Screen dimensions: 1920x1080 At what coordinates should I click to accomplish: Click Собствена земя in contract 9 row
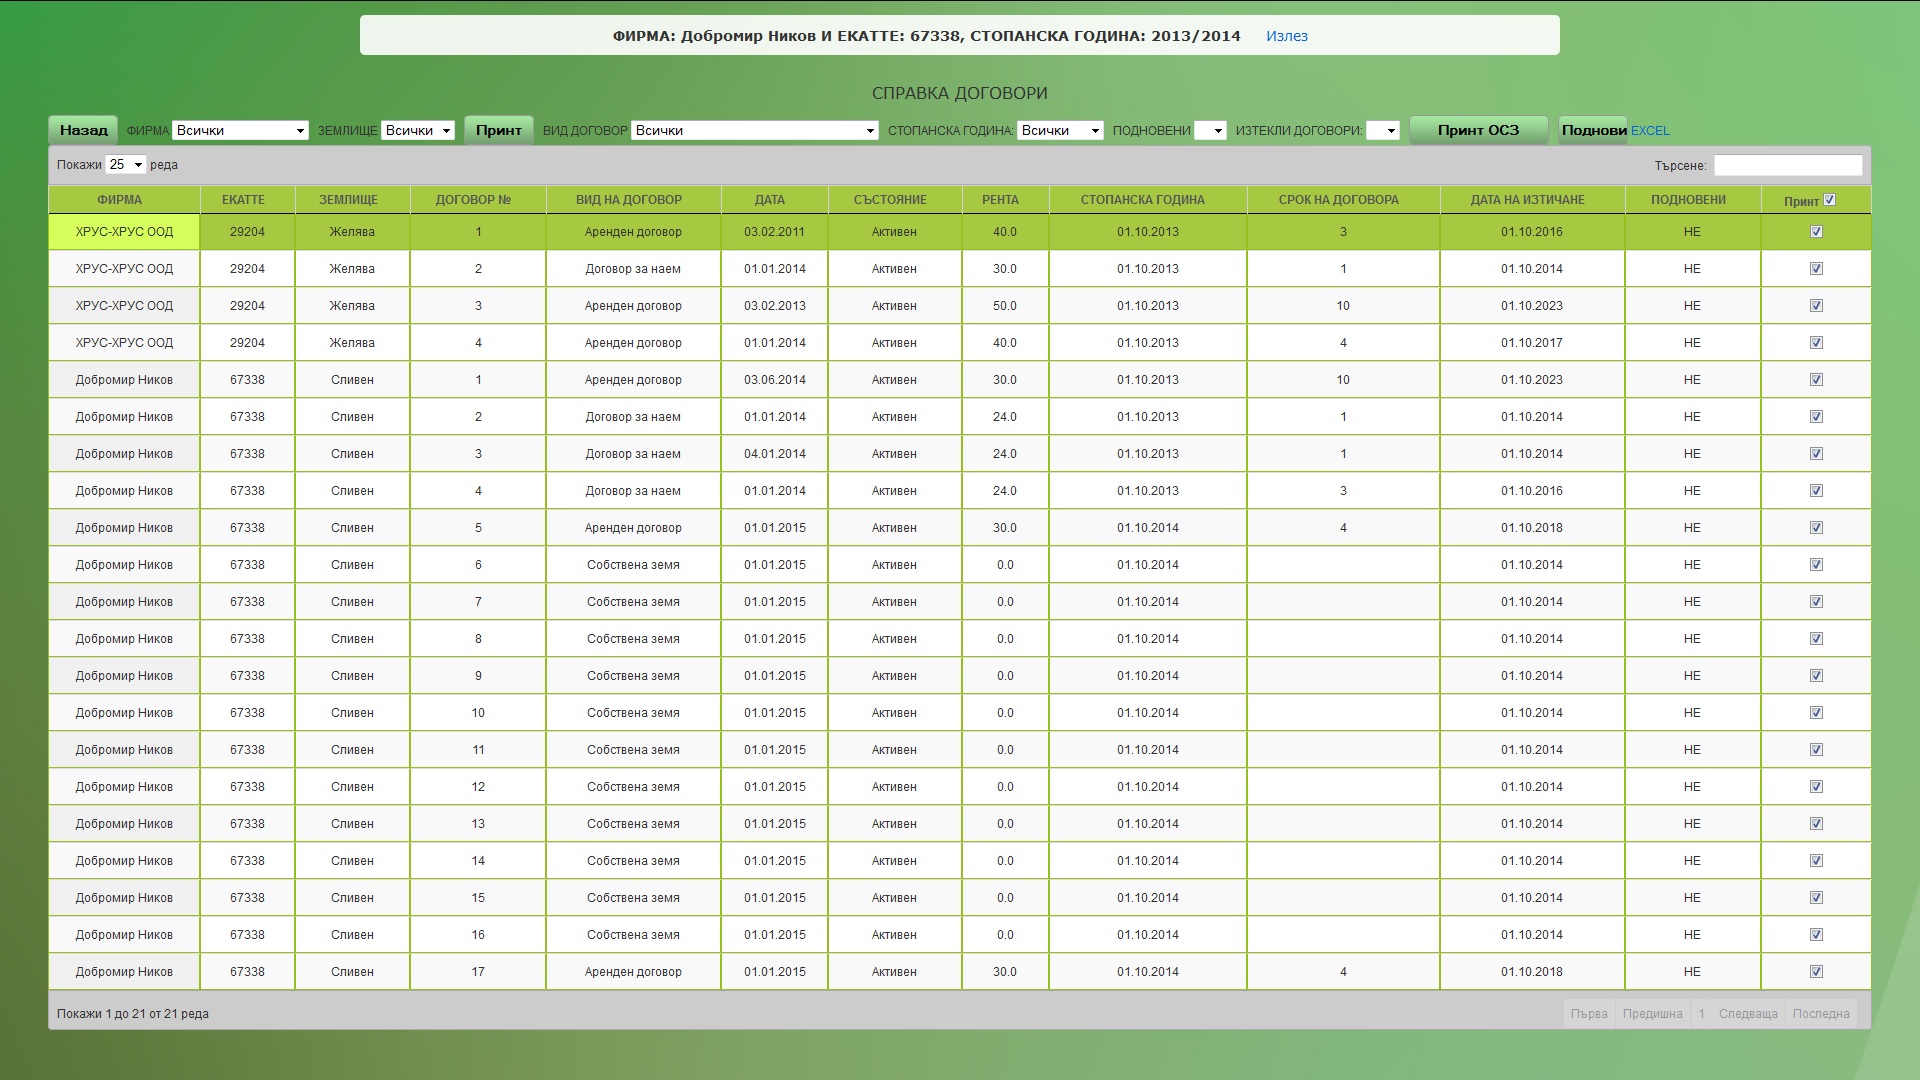633,676
